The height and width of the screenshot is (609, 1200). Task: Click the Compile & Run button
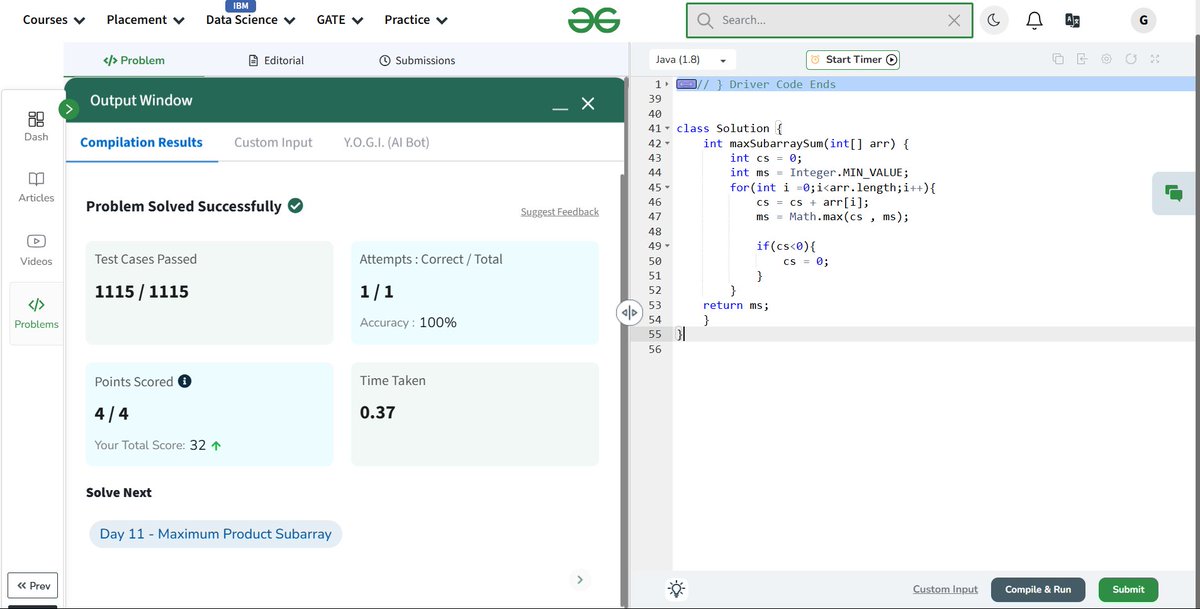click(x=1038, y=590)
